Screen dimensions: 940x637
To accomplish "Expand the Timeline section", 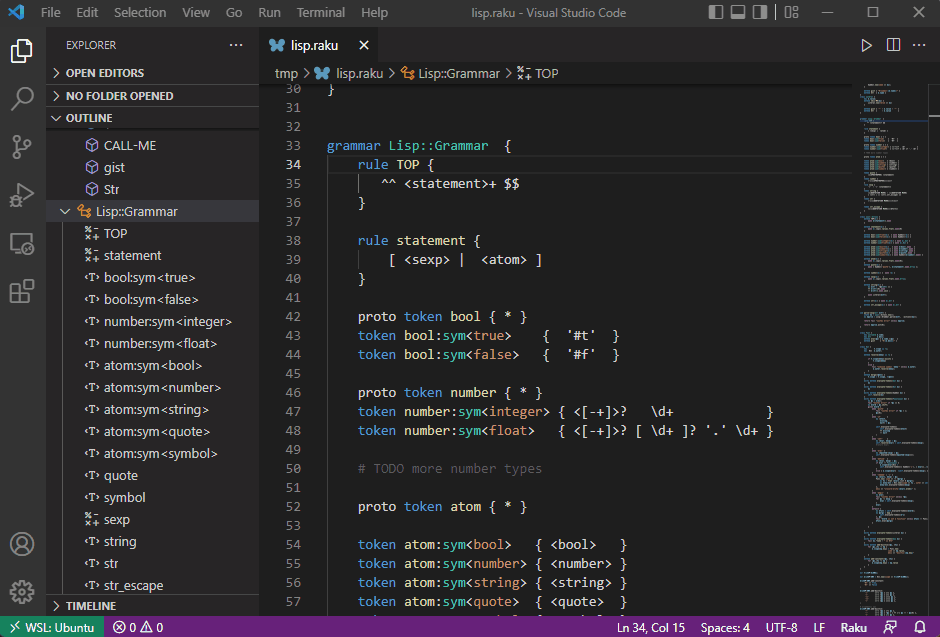I will 153,606.
